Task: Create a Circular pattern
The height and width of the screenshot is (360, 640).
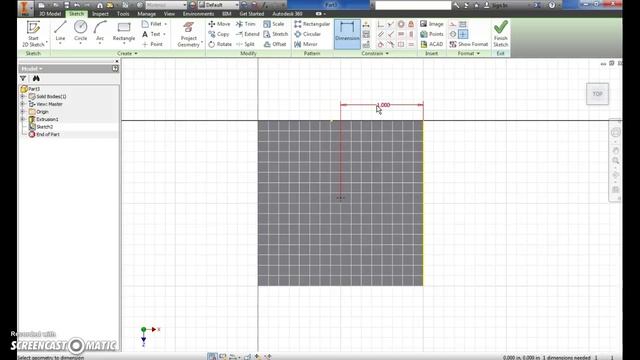Action: (307, 34)
